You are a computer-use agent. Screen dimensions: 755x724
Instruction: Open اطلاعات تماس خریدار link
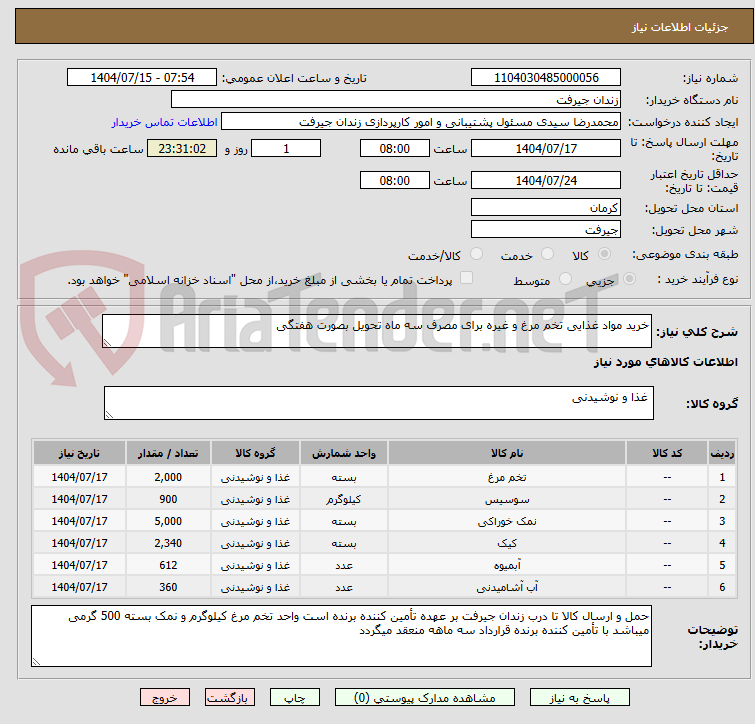tap(165, 122)
